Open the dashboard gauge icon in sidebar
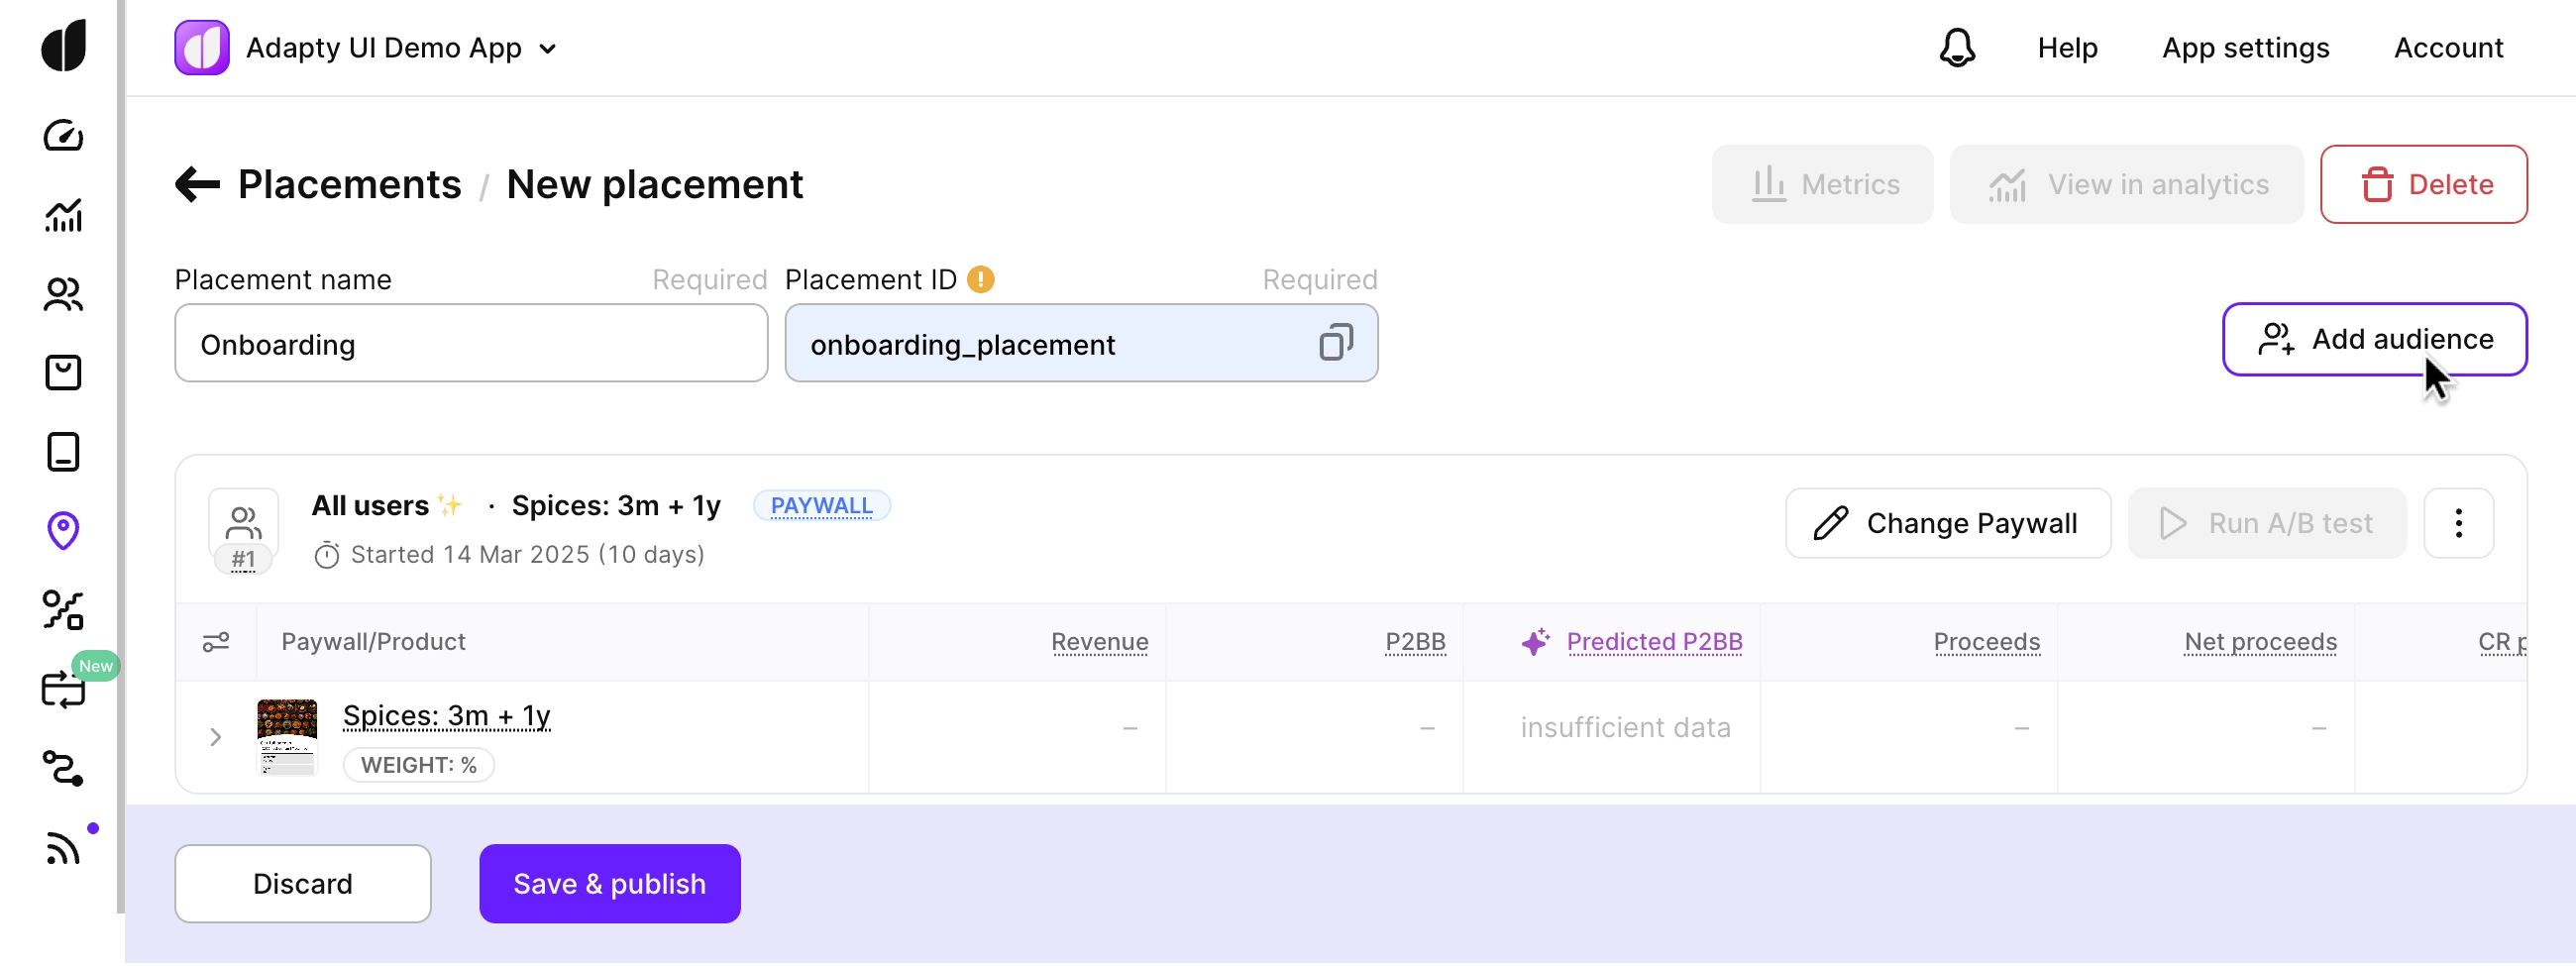 point(63,136)
